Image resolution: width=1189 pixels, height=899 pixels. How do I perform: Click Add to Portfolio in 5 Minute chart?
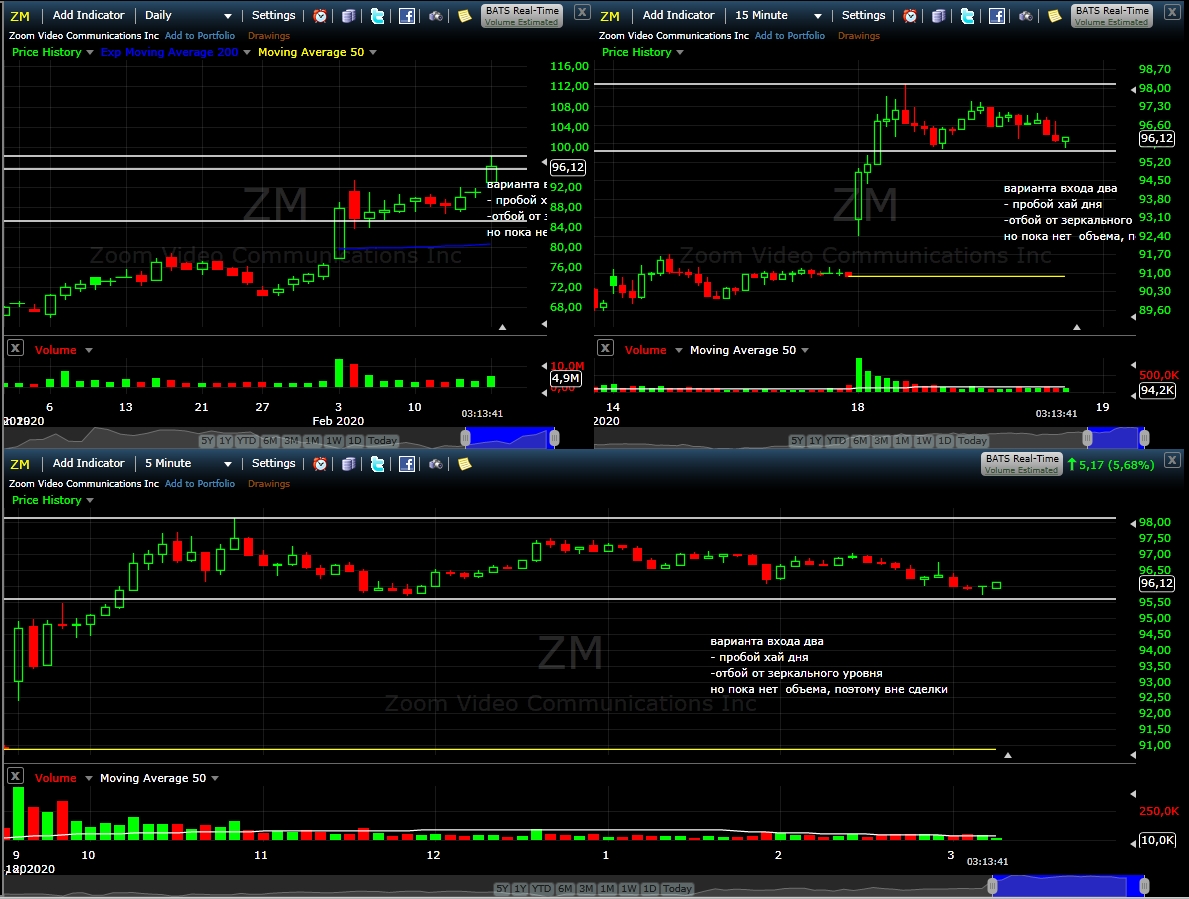point(199,484)
